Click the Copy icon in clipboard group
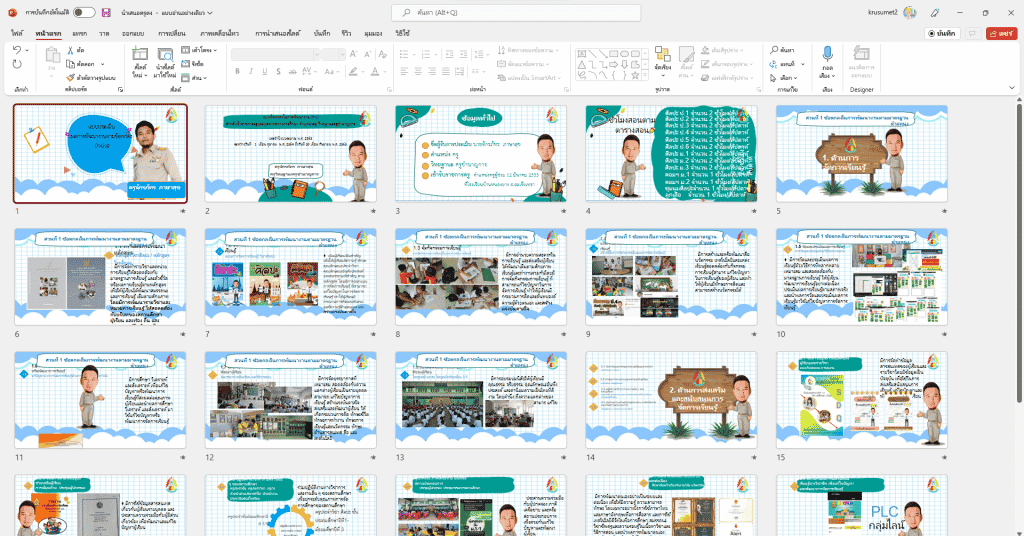The width and height of the screenshot is (1024, 536). pos(71,64)
